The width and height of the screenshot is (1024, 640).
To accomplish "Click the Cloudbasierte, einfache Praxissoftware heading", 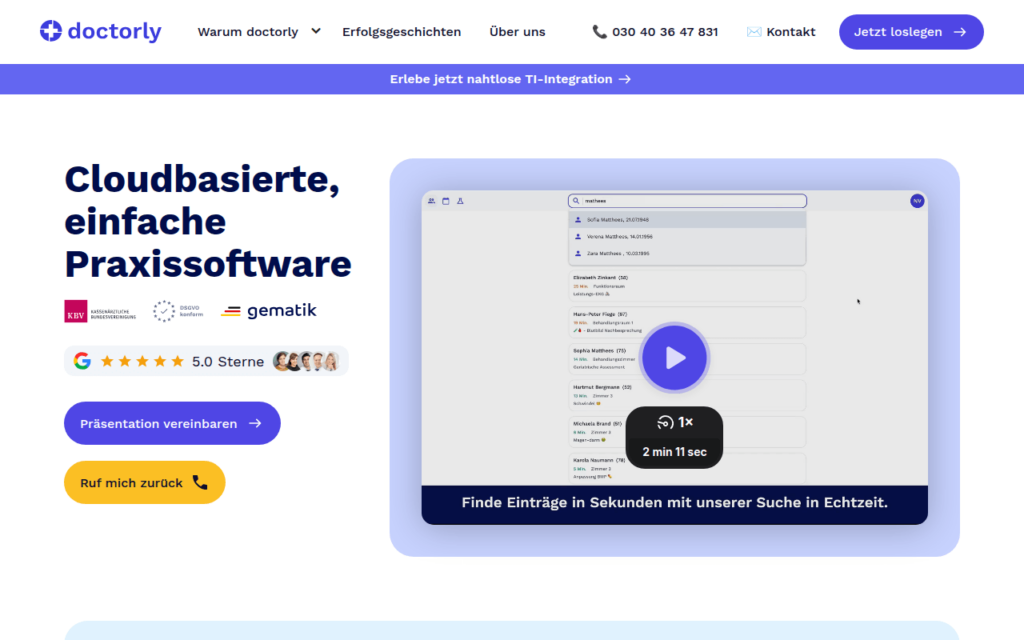I will tap(208, 221).
